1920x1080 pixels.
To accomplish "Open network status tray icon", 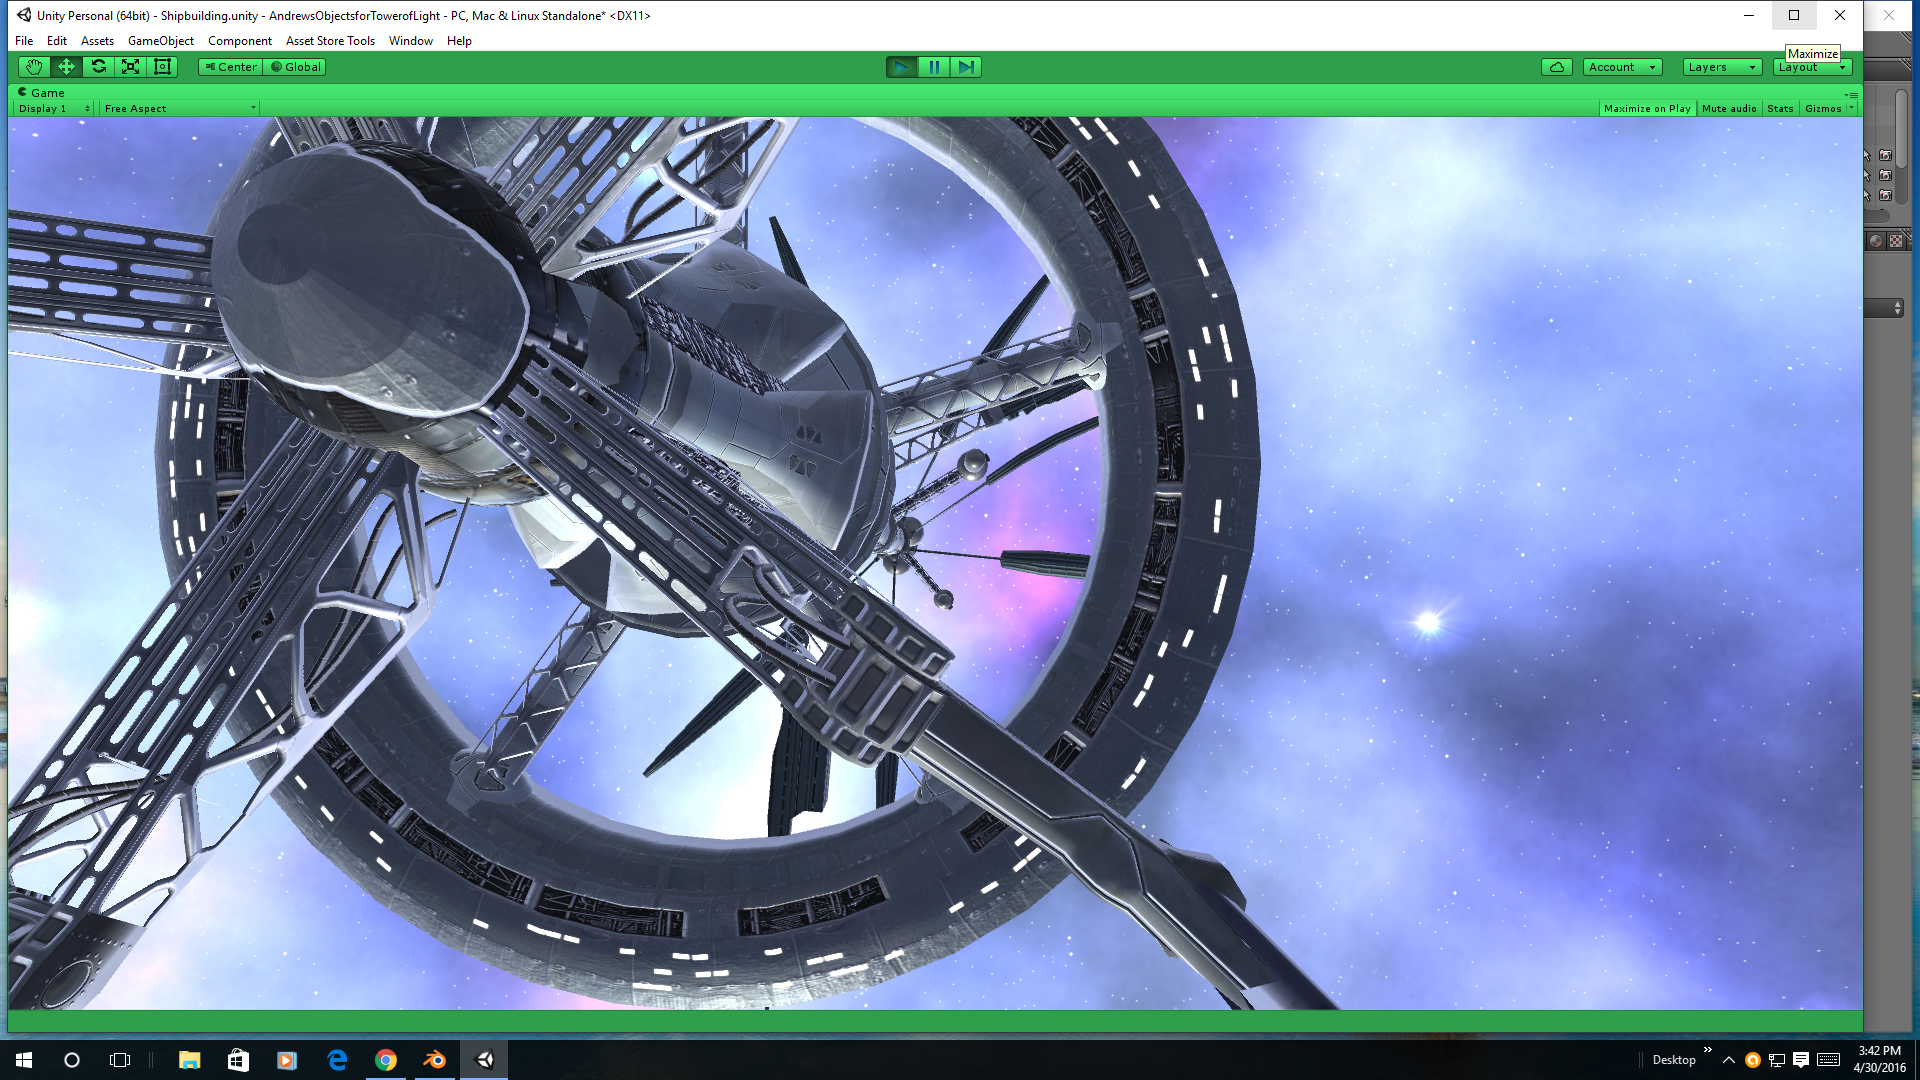I will click(1777, 1060).
